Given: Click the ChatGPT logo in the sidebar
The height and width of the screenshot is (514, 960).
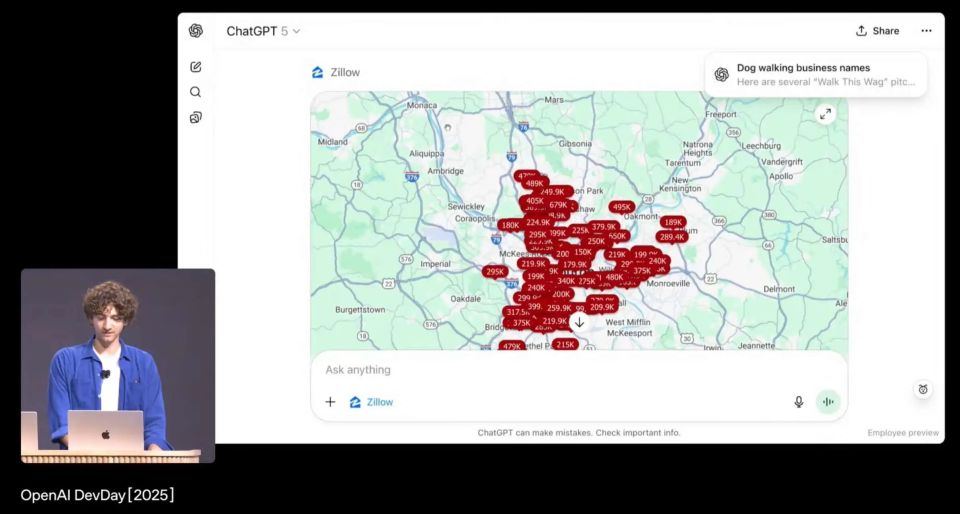Looking at the screenshot, I should click(x=195, y=31).
